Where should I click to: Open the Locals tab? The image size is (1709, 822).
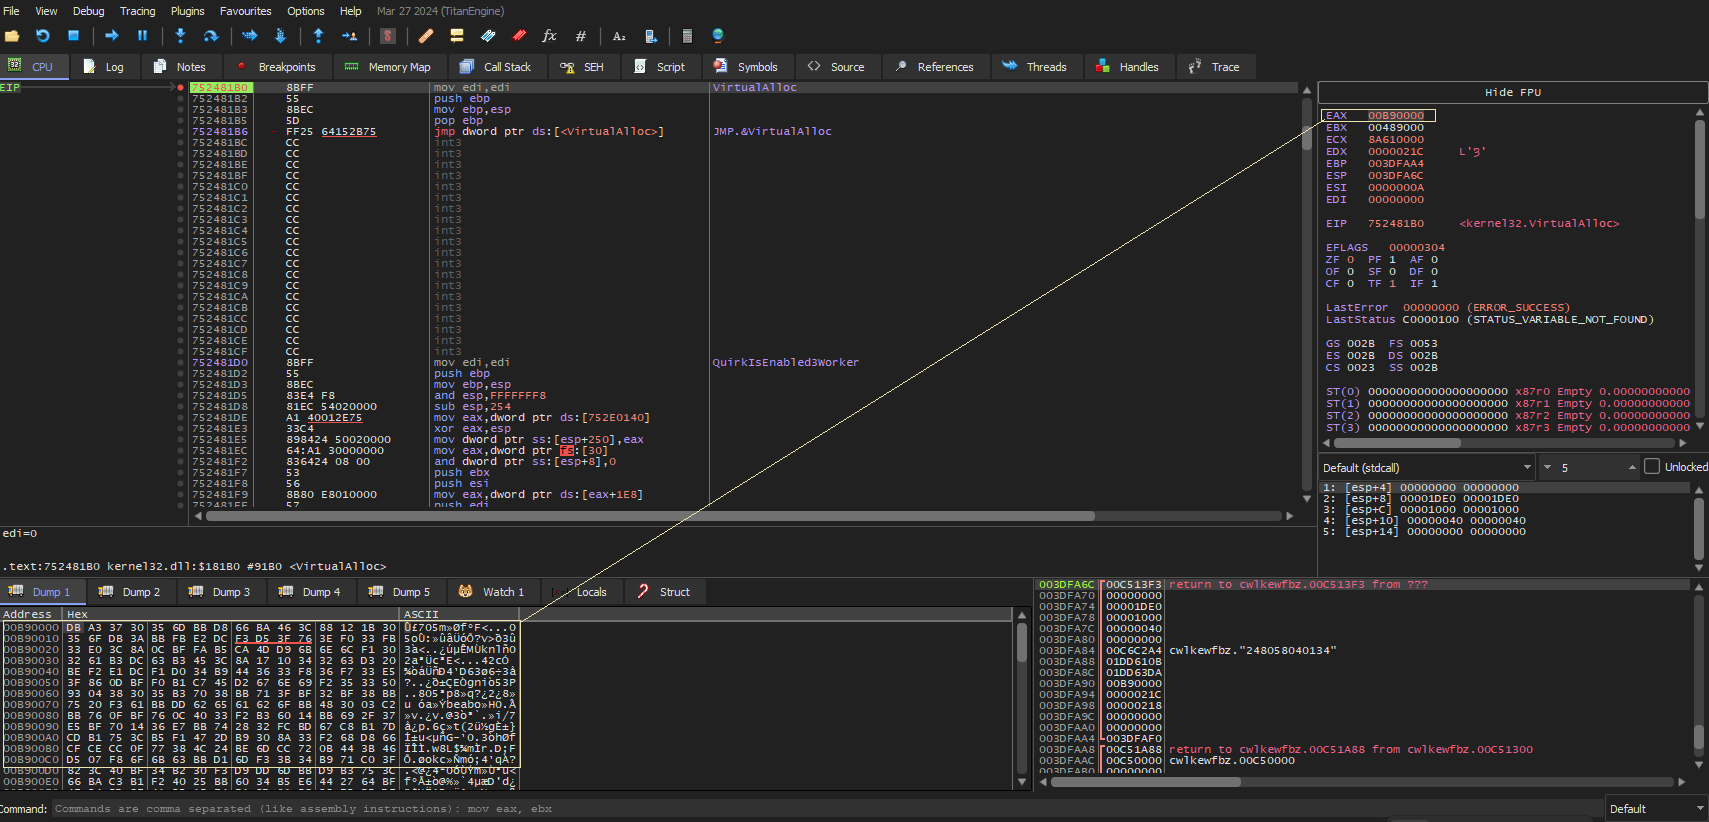580,592
